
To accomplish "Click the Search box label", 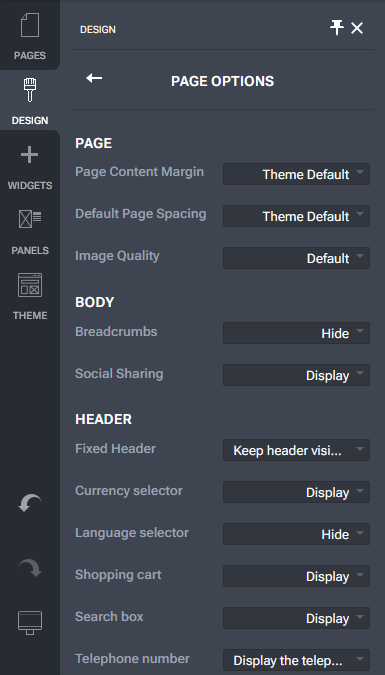I will (x=109, y=616).
